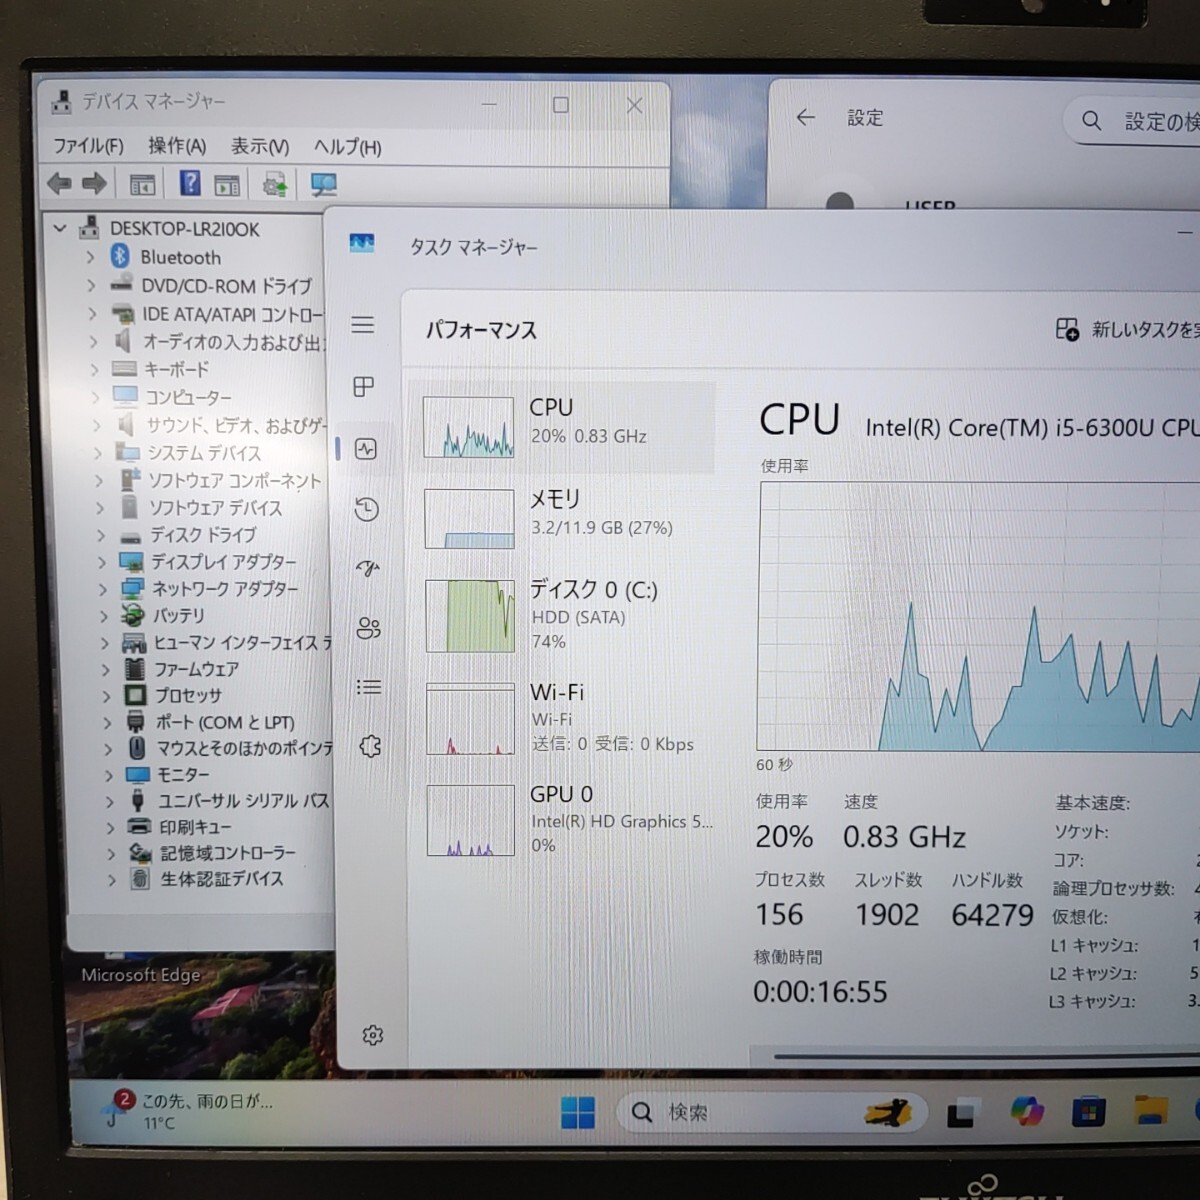Open the 表示(V) menu
The image size is (1200, 1200).
click(x=260, y=146)
